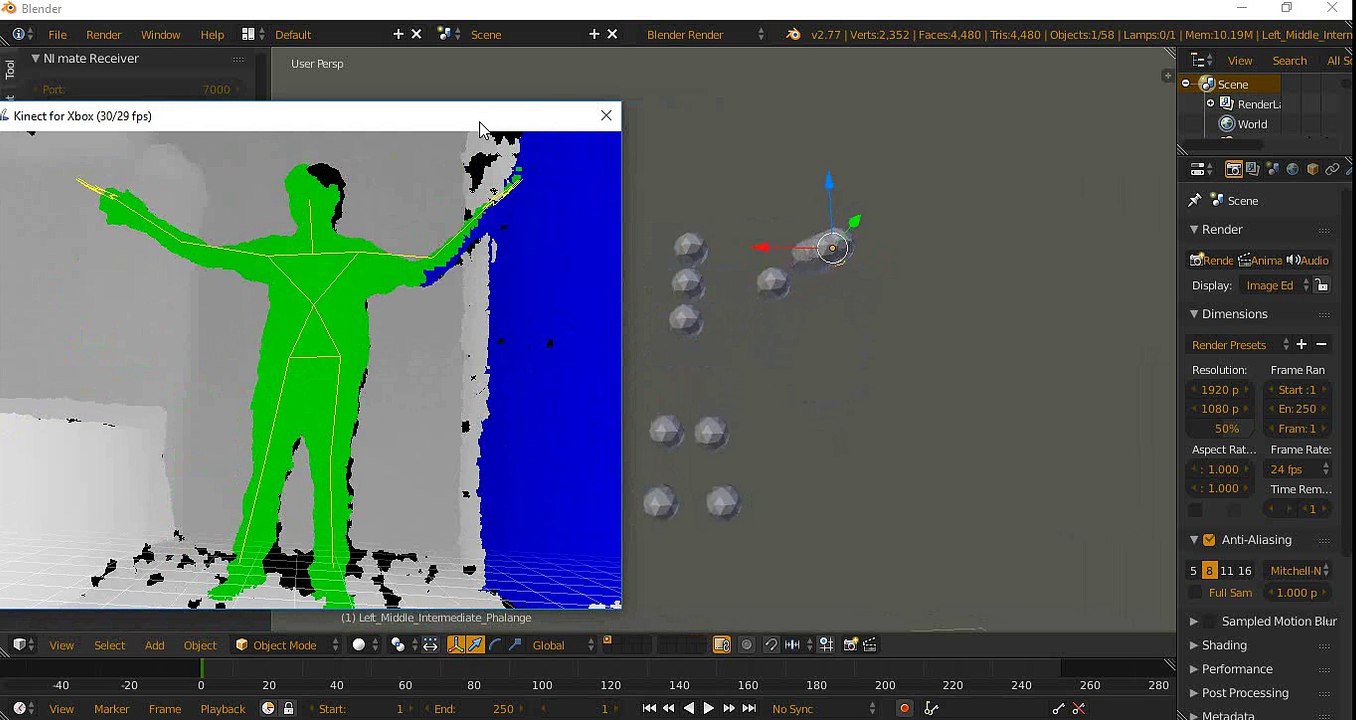Play animation in reverse
Viewport: 1356px width, 720px height.
tap(689, 708)
